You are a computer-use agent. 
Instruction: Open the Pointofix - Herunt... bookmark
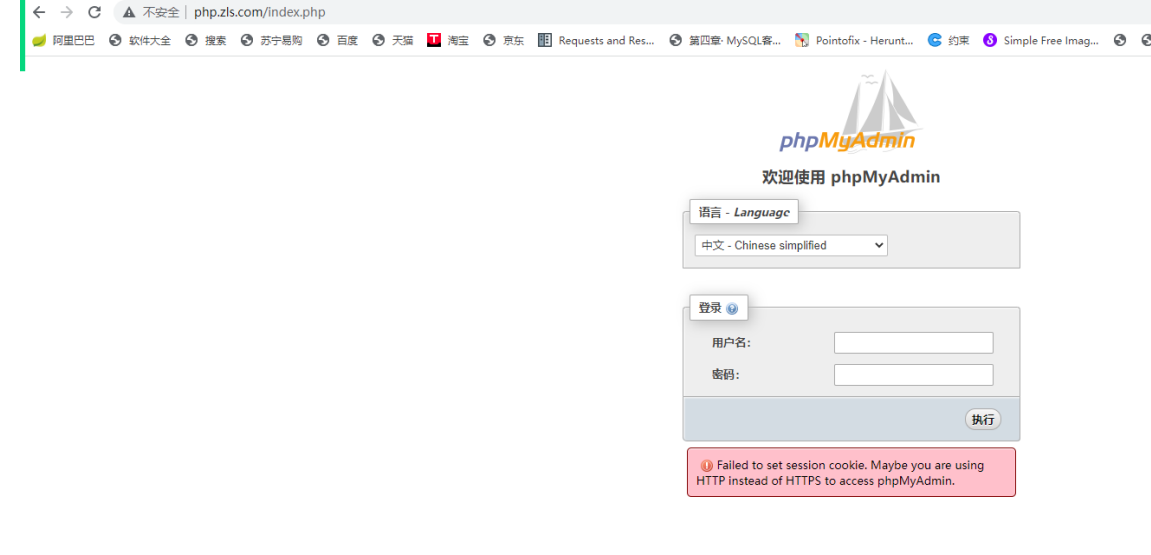[x=854, y=40]
